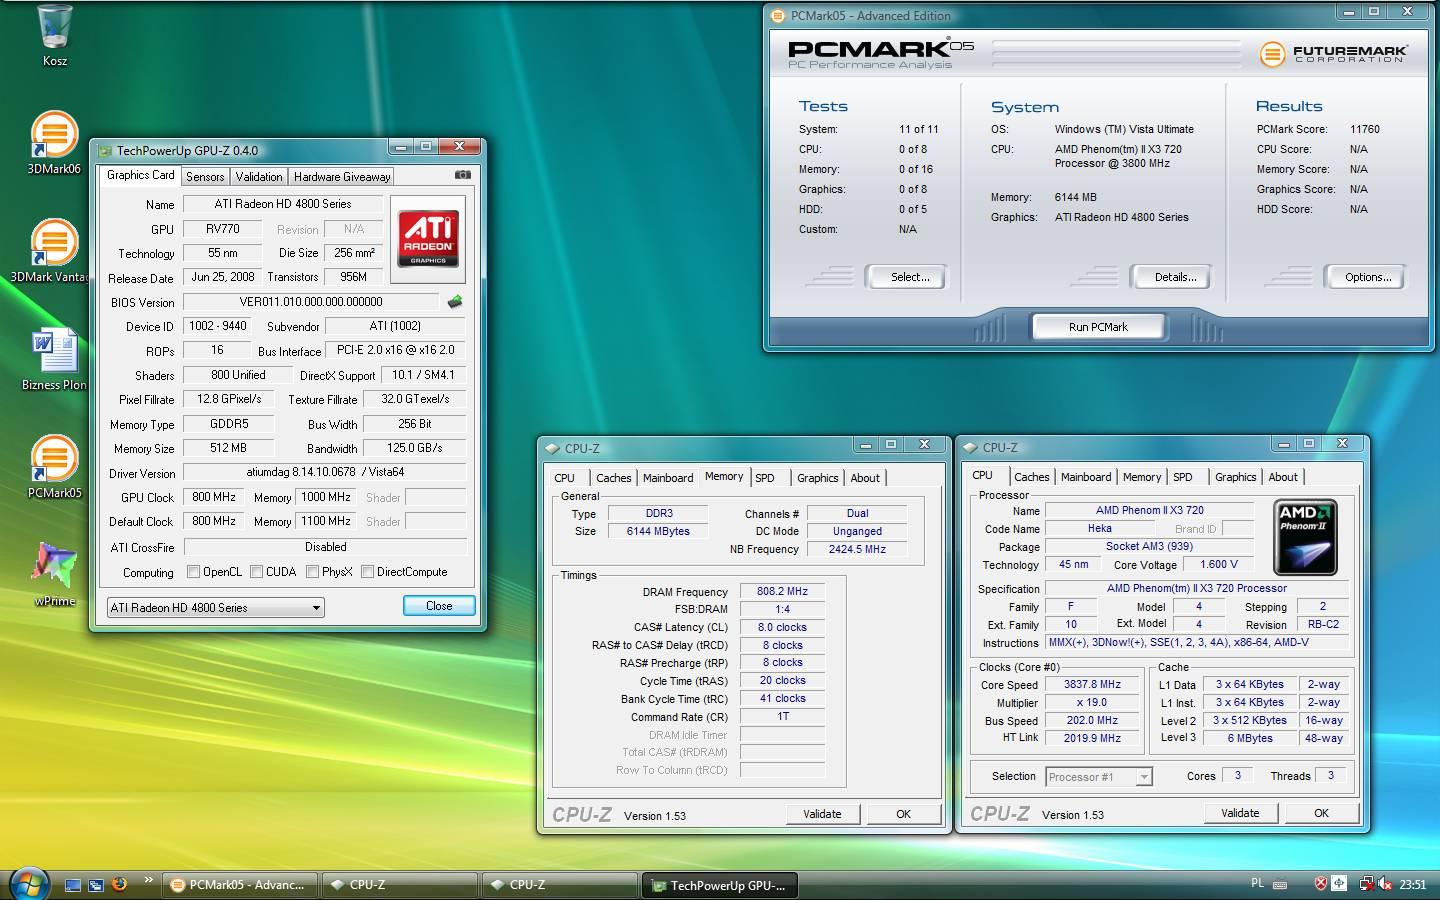
Task: Open the Hardware Giveaway tab in GPU-Z
Action: (342, 176)
